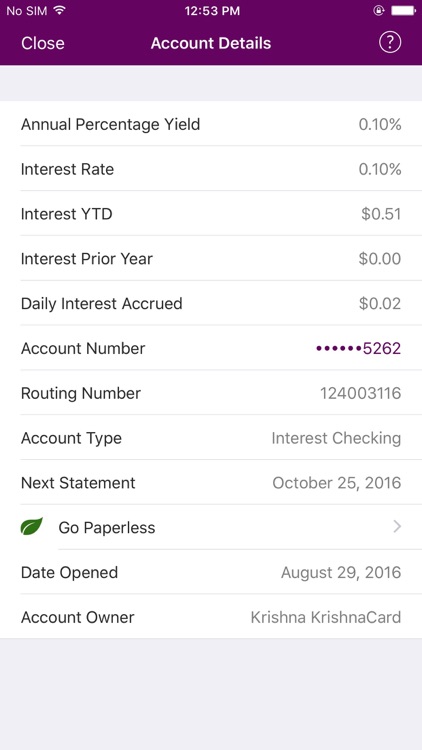Open the Go Paperless chevron arrow

point(397,527)
